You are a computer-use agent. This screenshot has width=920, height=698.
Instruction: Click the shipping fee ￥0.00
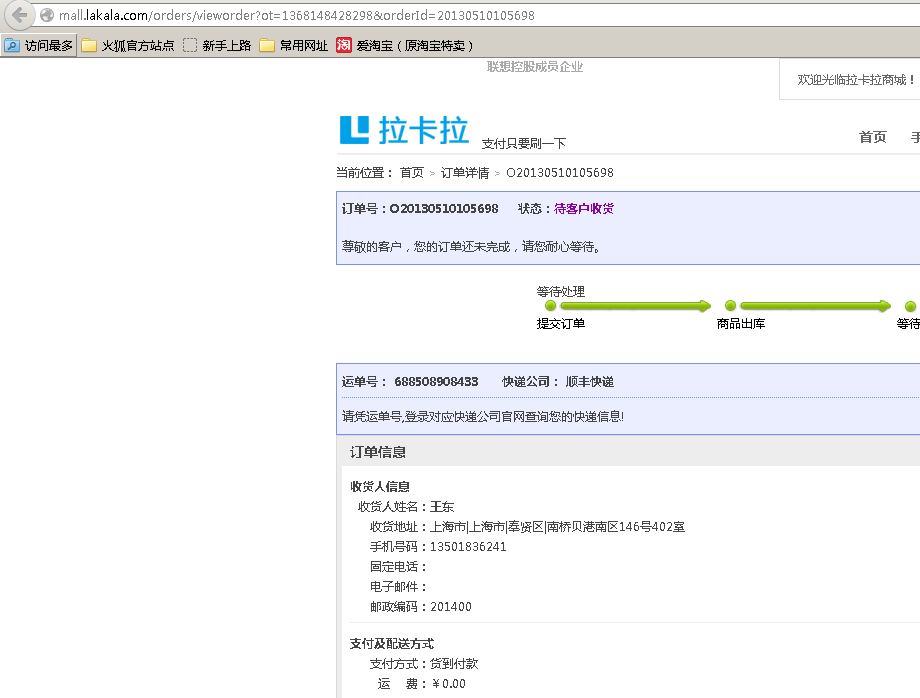449,684
